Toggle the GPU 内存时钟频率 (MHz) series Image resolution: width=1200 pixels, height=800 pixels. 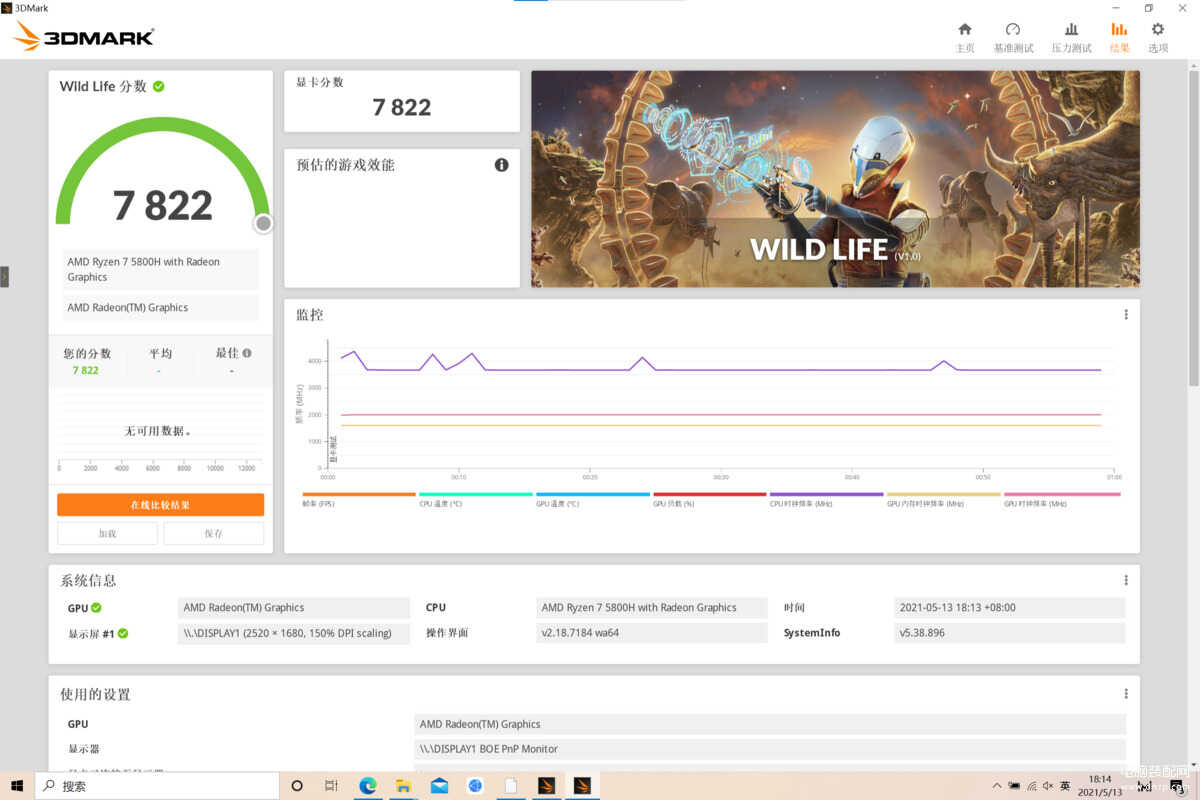click(x=943, y=498)
